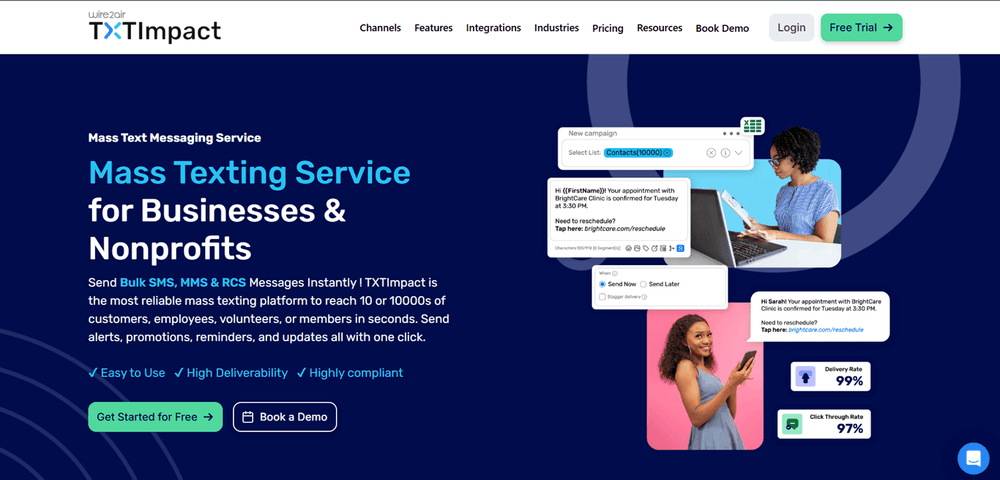
Task: Click the Get Started for Free button
Action: tap(155, 417)
